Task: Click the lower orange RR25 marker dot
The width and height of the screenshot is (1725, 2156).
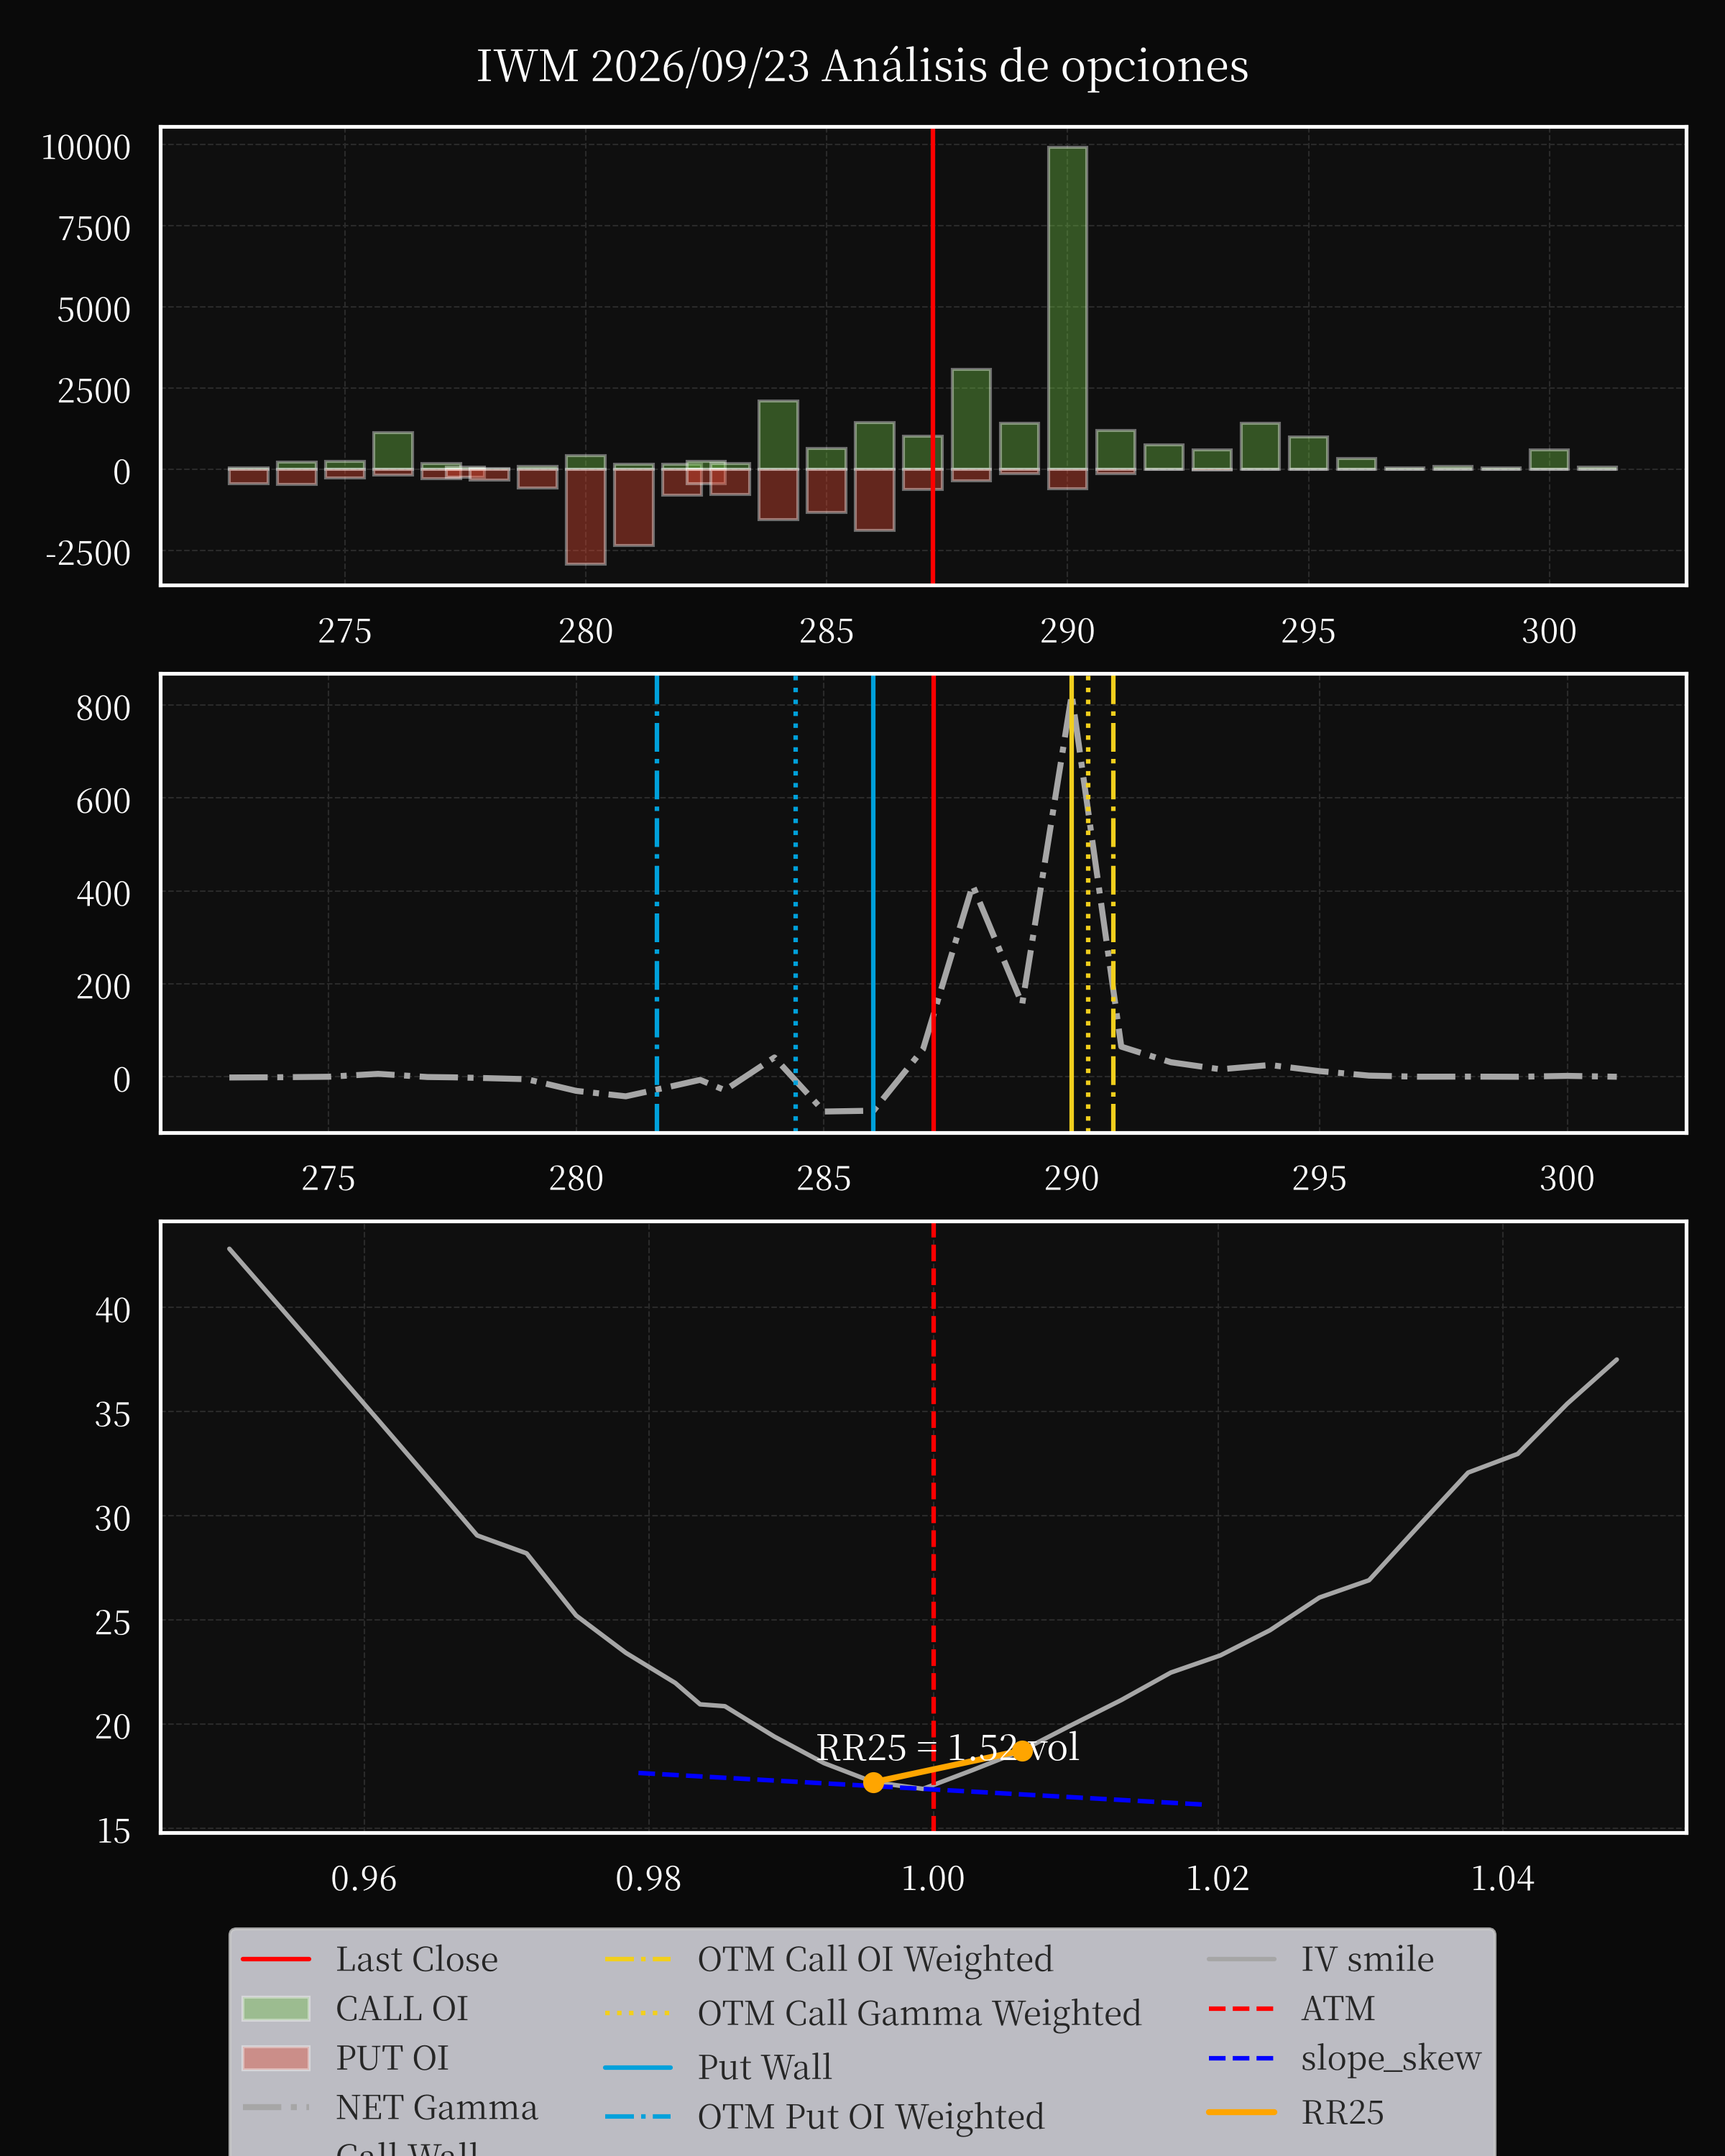Action: pyautogui.click(x=873, y=1782)
